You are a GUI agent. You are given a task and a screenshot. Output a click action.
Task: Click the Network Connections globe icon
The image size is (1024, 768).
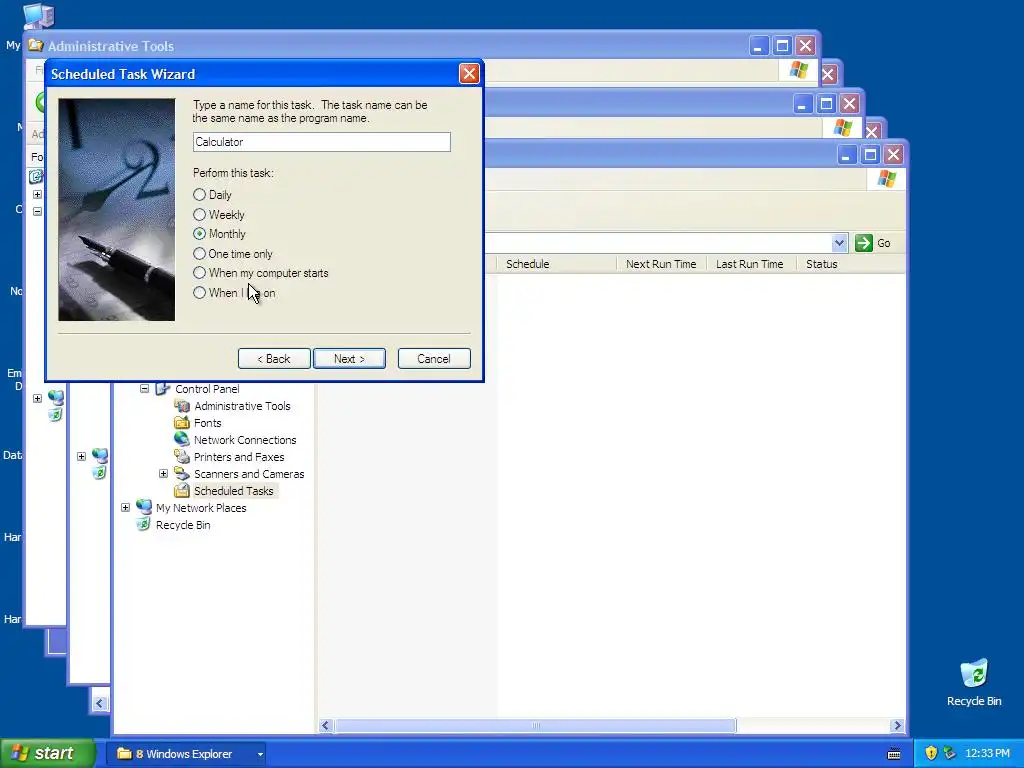182,440
